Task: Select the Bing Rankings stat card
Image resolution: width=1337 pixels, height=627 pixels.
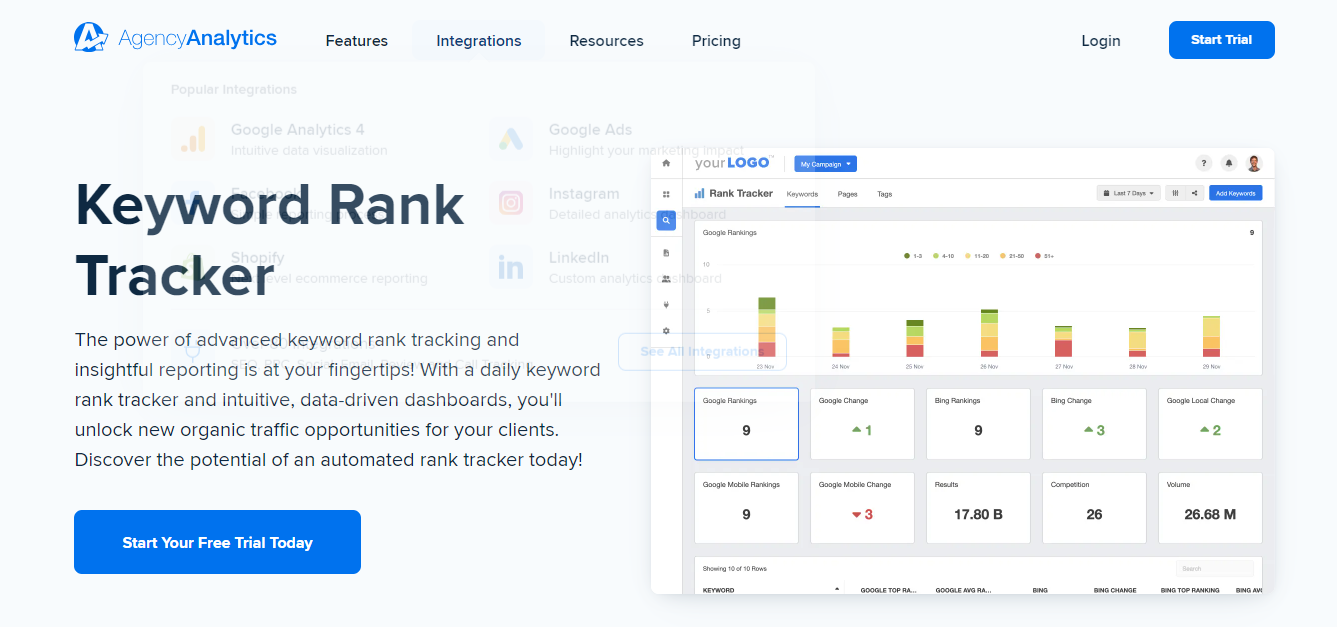Action: [x=978, y=424]
